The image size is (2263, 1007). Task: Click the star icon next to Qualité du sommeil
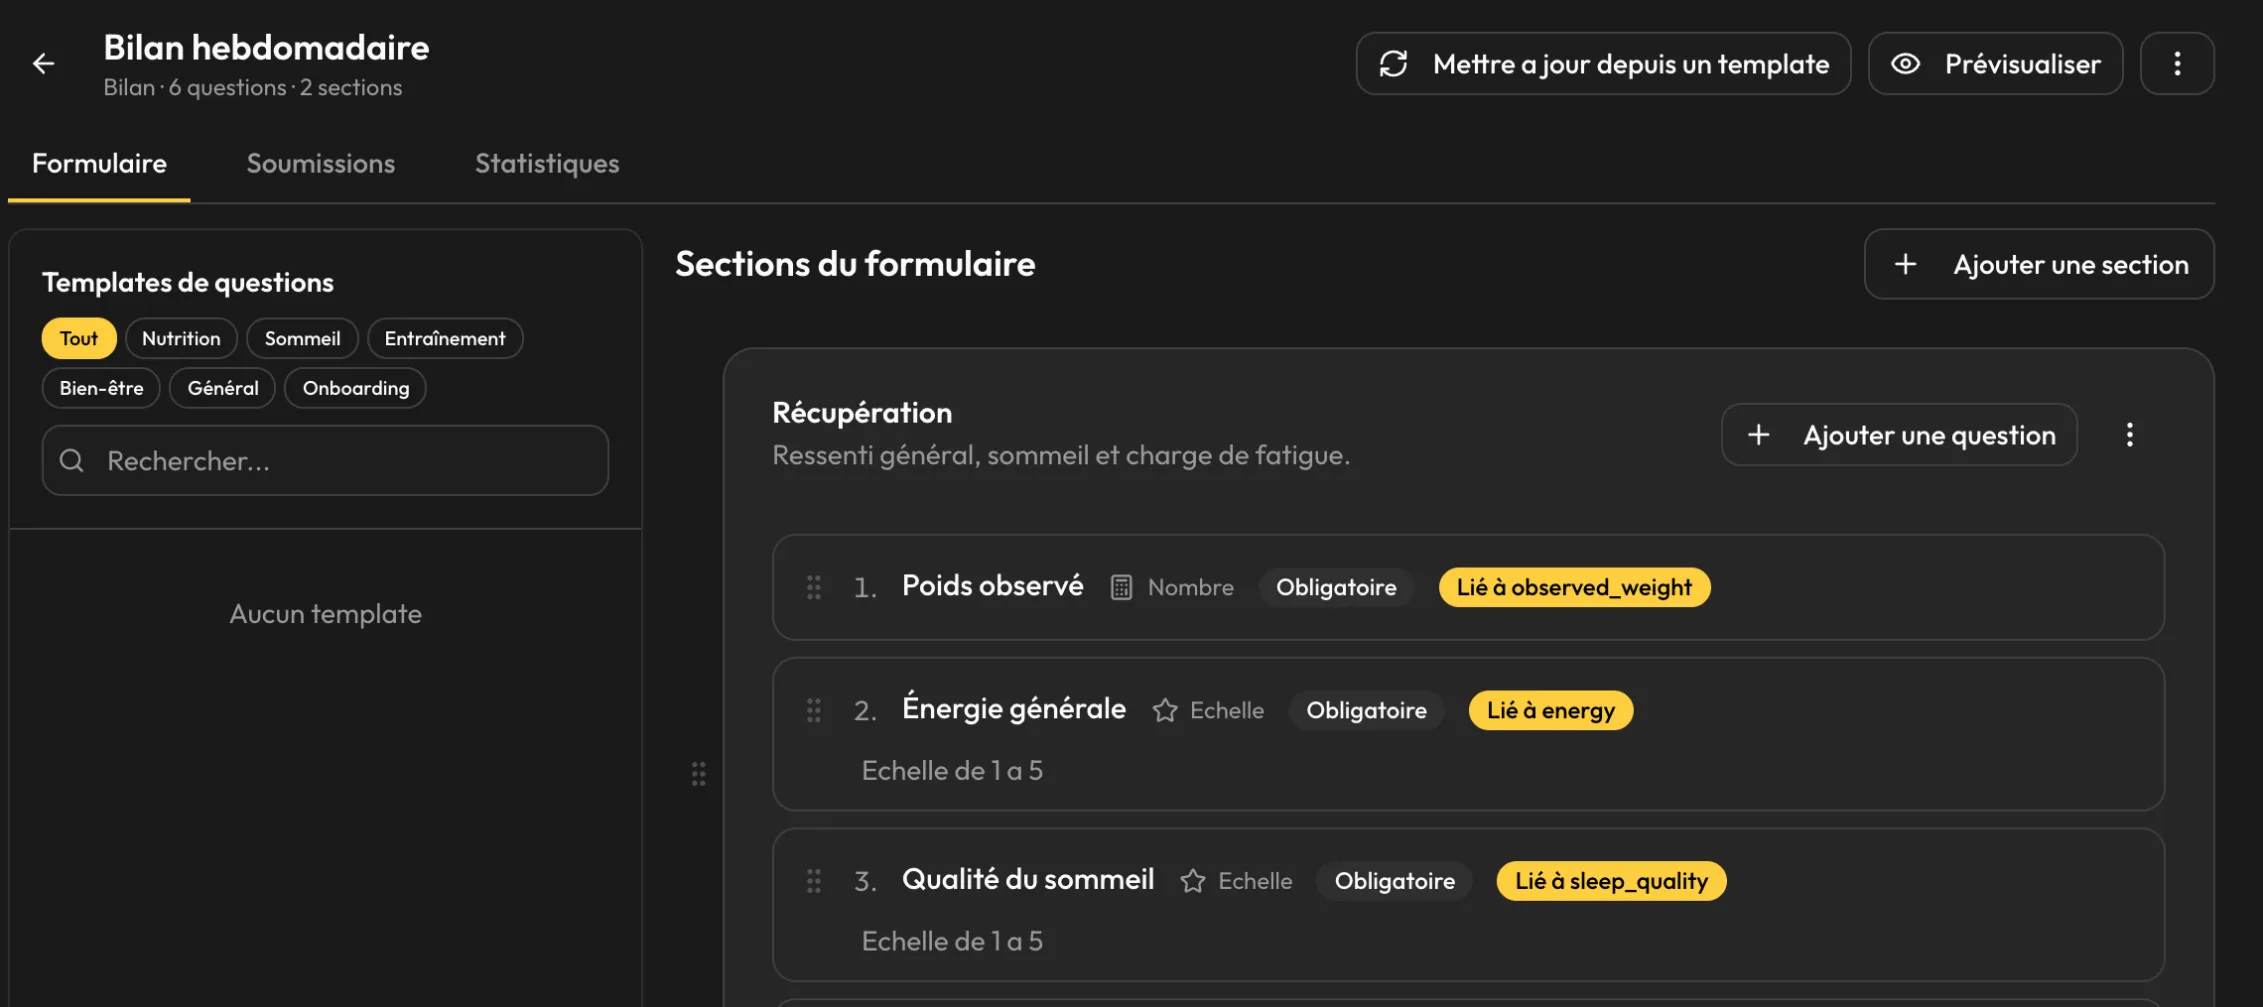pyautogui.click(x=1192, y=881)
